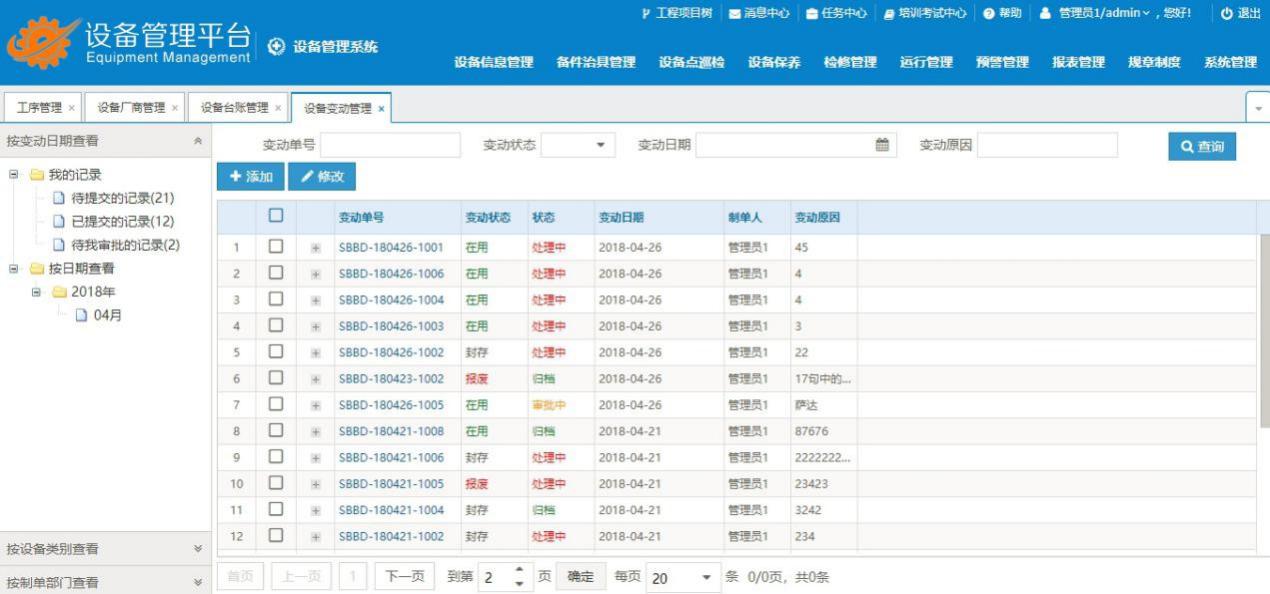Select checkbox for row SBBD-180423-1002

[276, 378]
